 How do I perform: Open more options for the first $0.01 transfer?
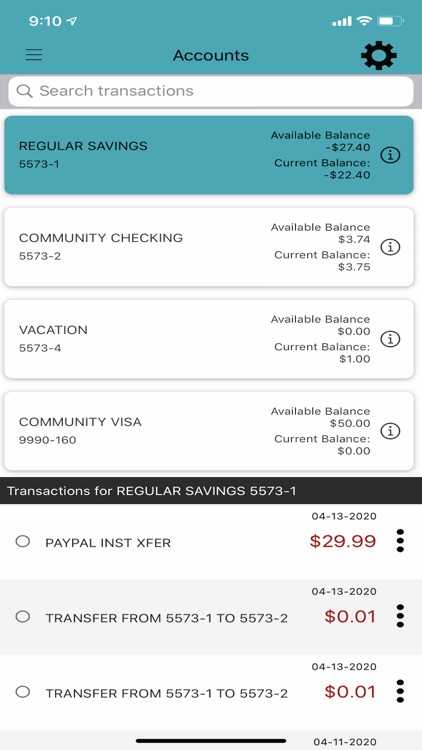[400, 616]
